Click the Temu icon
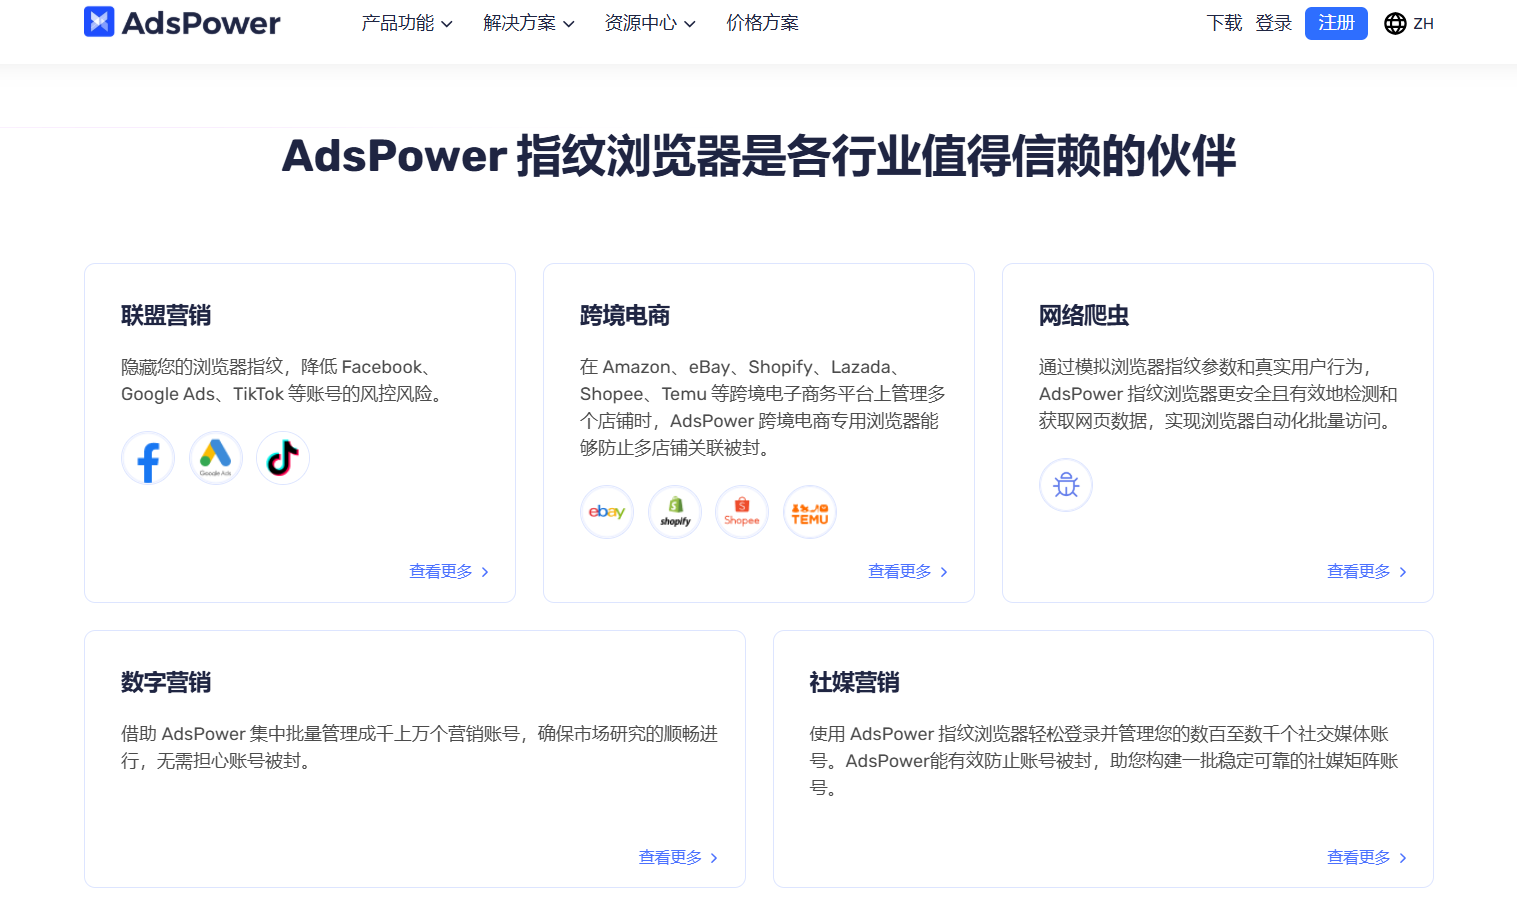Viewport: 1517px width, 897px height. (x=810, y=512)
